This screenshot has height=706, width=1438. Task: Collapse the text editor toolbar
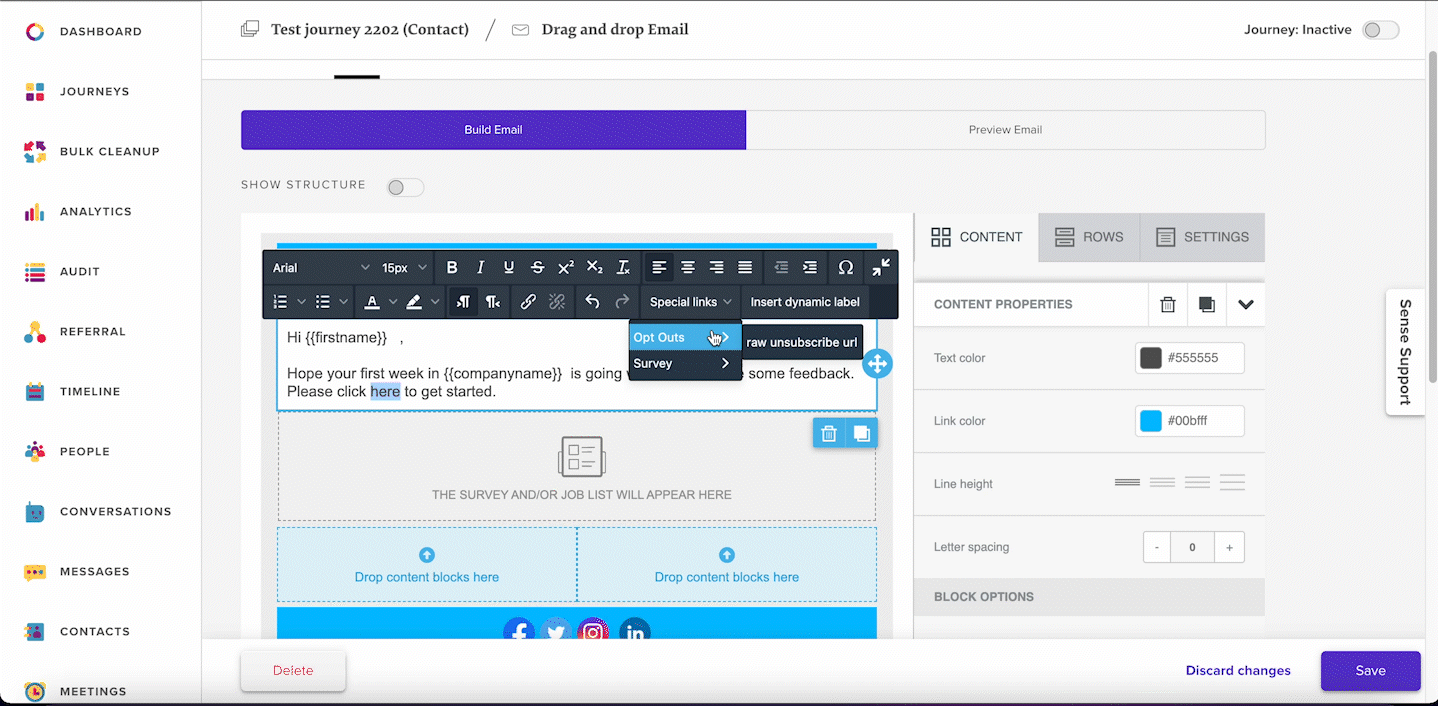click(880, 268)
